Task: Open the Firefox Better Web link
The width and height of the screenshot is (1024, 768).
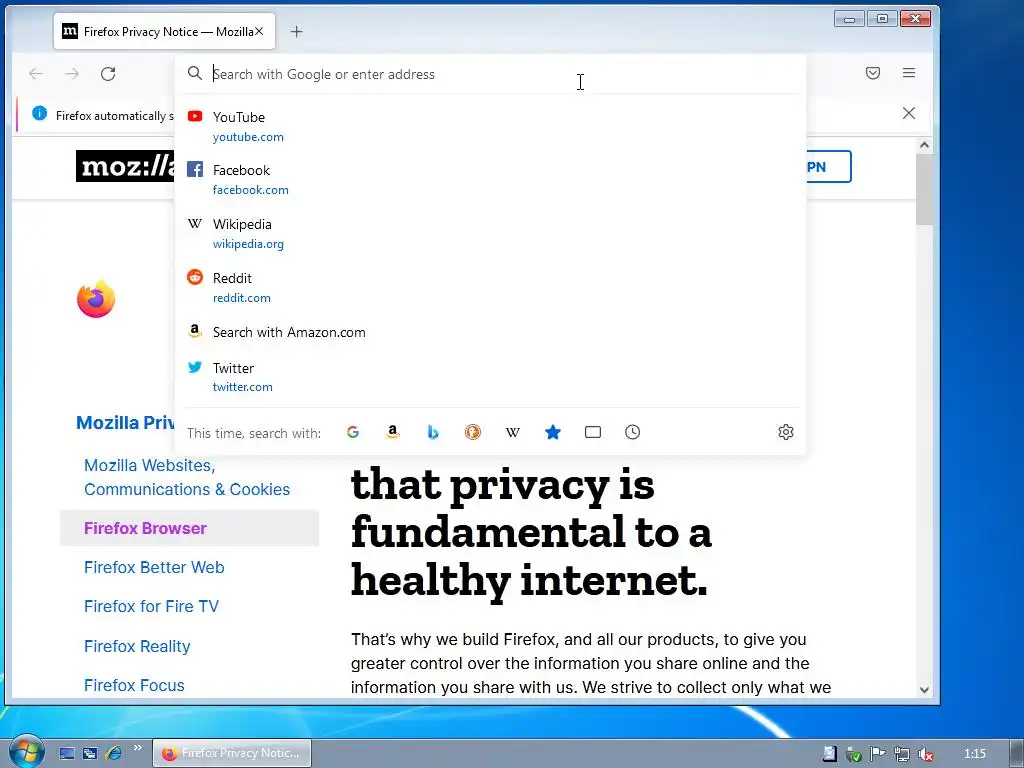Action: (154, 568)
